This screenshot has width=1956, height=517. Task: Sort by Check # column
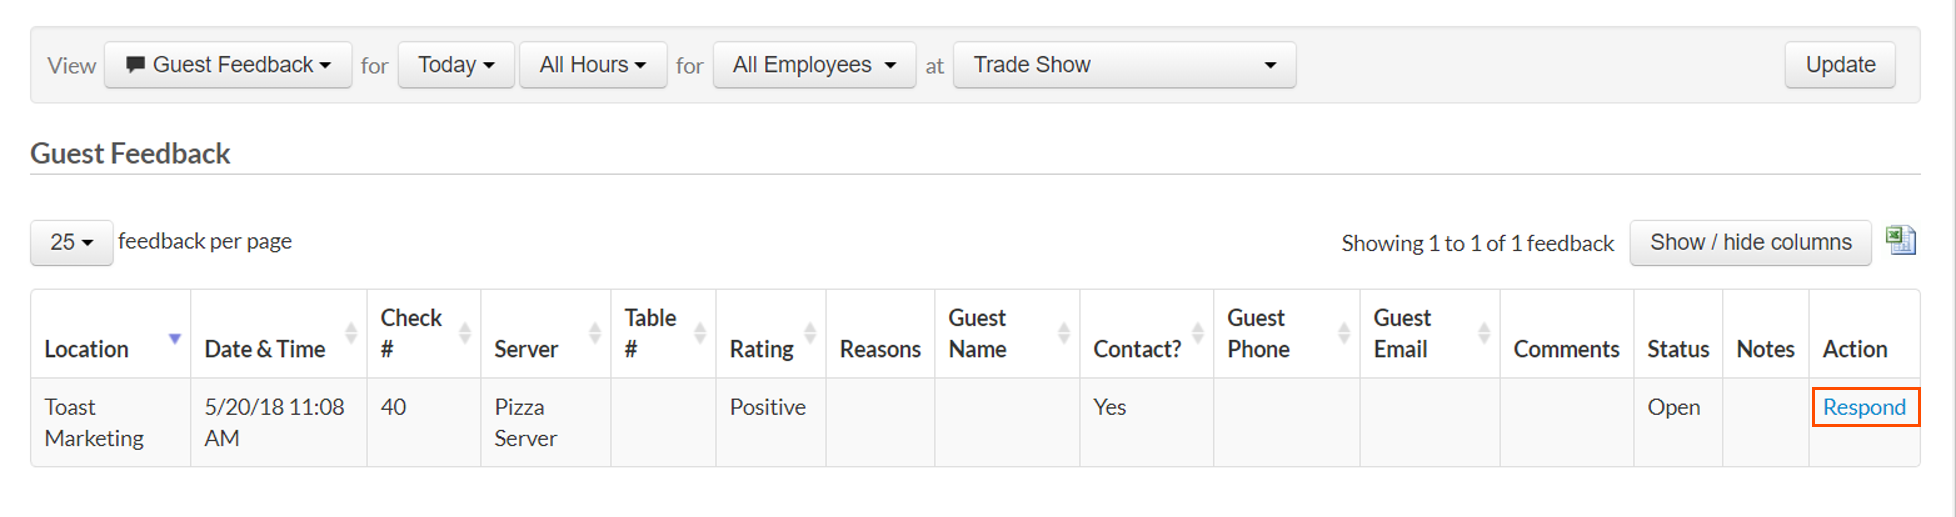pyautogui.click(x=465, y=333)
